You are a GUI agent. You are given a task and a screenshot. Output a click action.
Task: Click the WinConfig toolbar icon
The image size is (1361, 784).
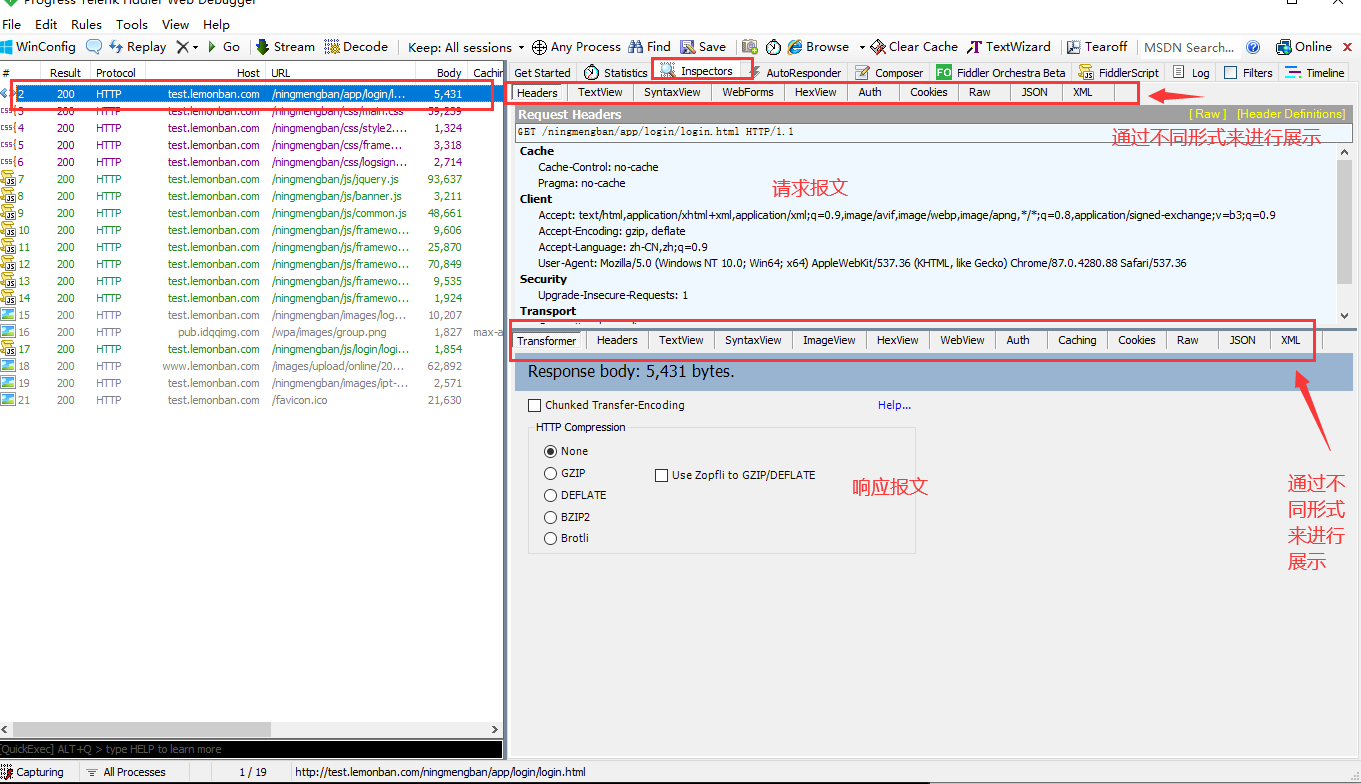pyautogui.click(x=44, y=46)
